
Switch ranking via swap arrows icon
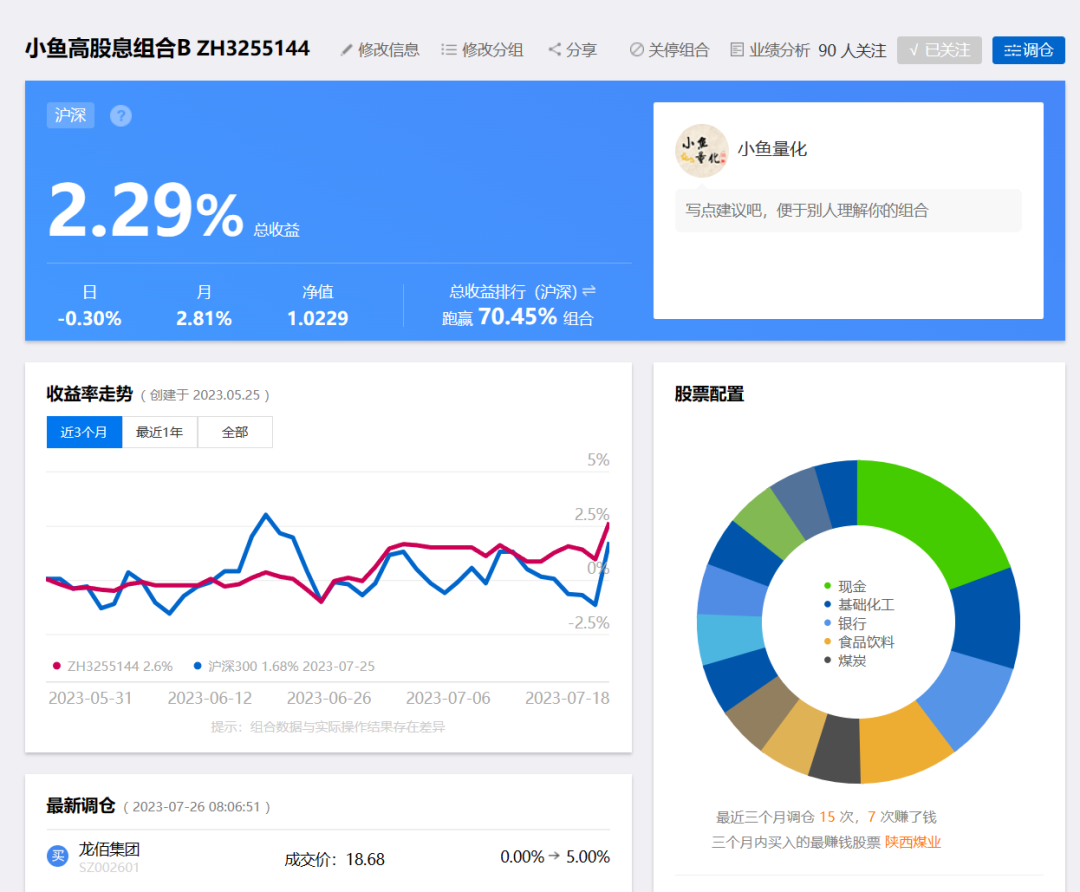(589, 291)
